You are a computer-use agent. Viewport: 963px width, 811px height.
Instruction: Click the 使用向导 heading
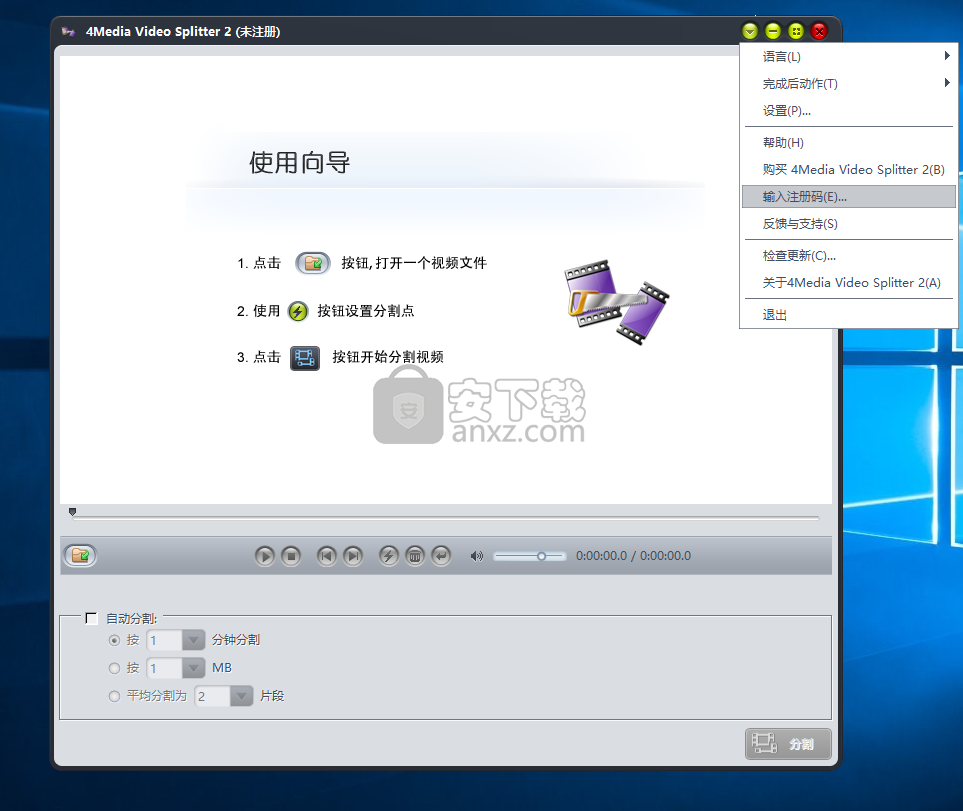coord(300,163)
